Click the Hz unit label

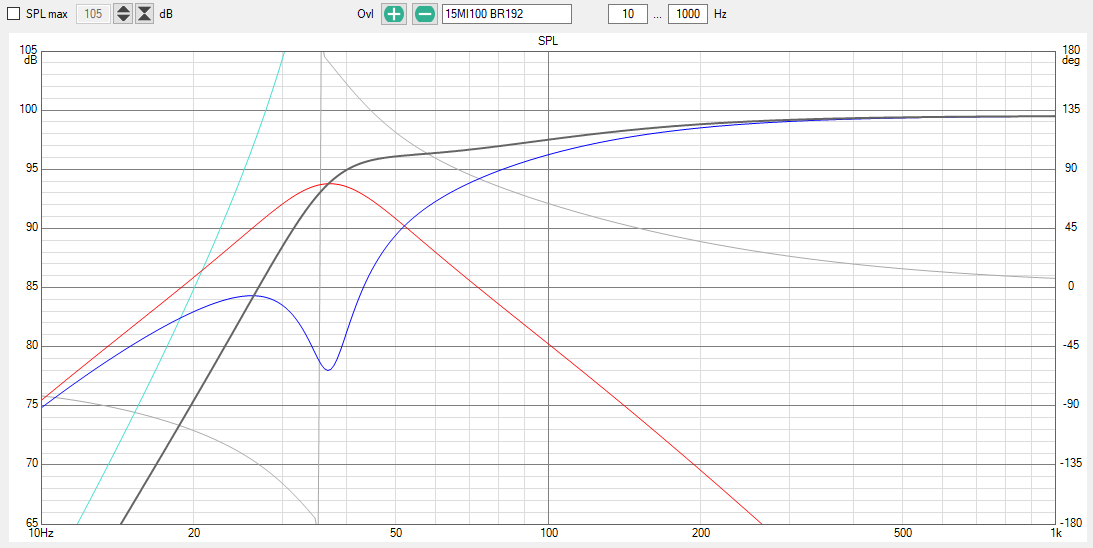tap(720, 14)
